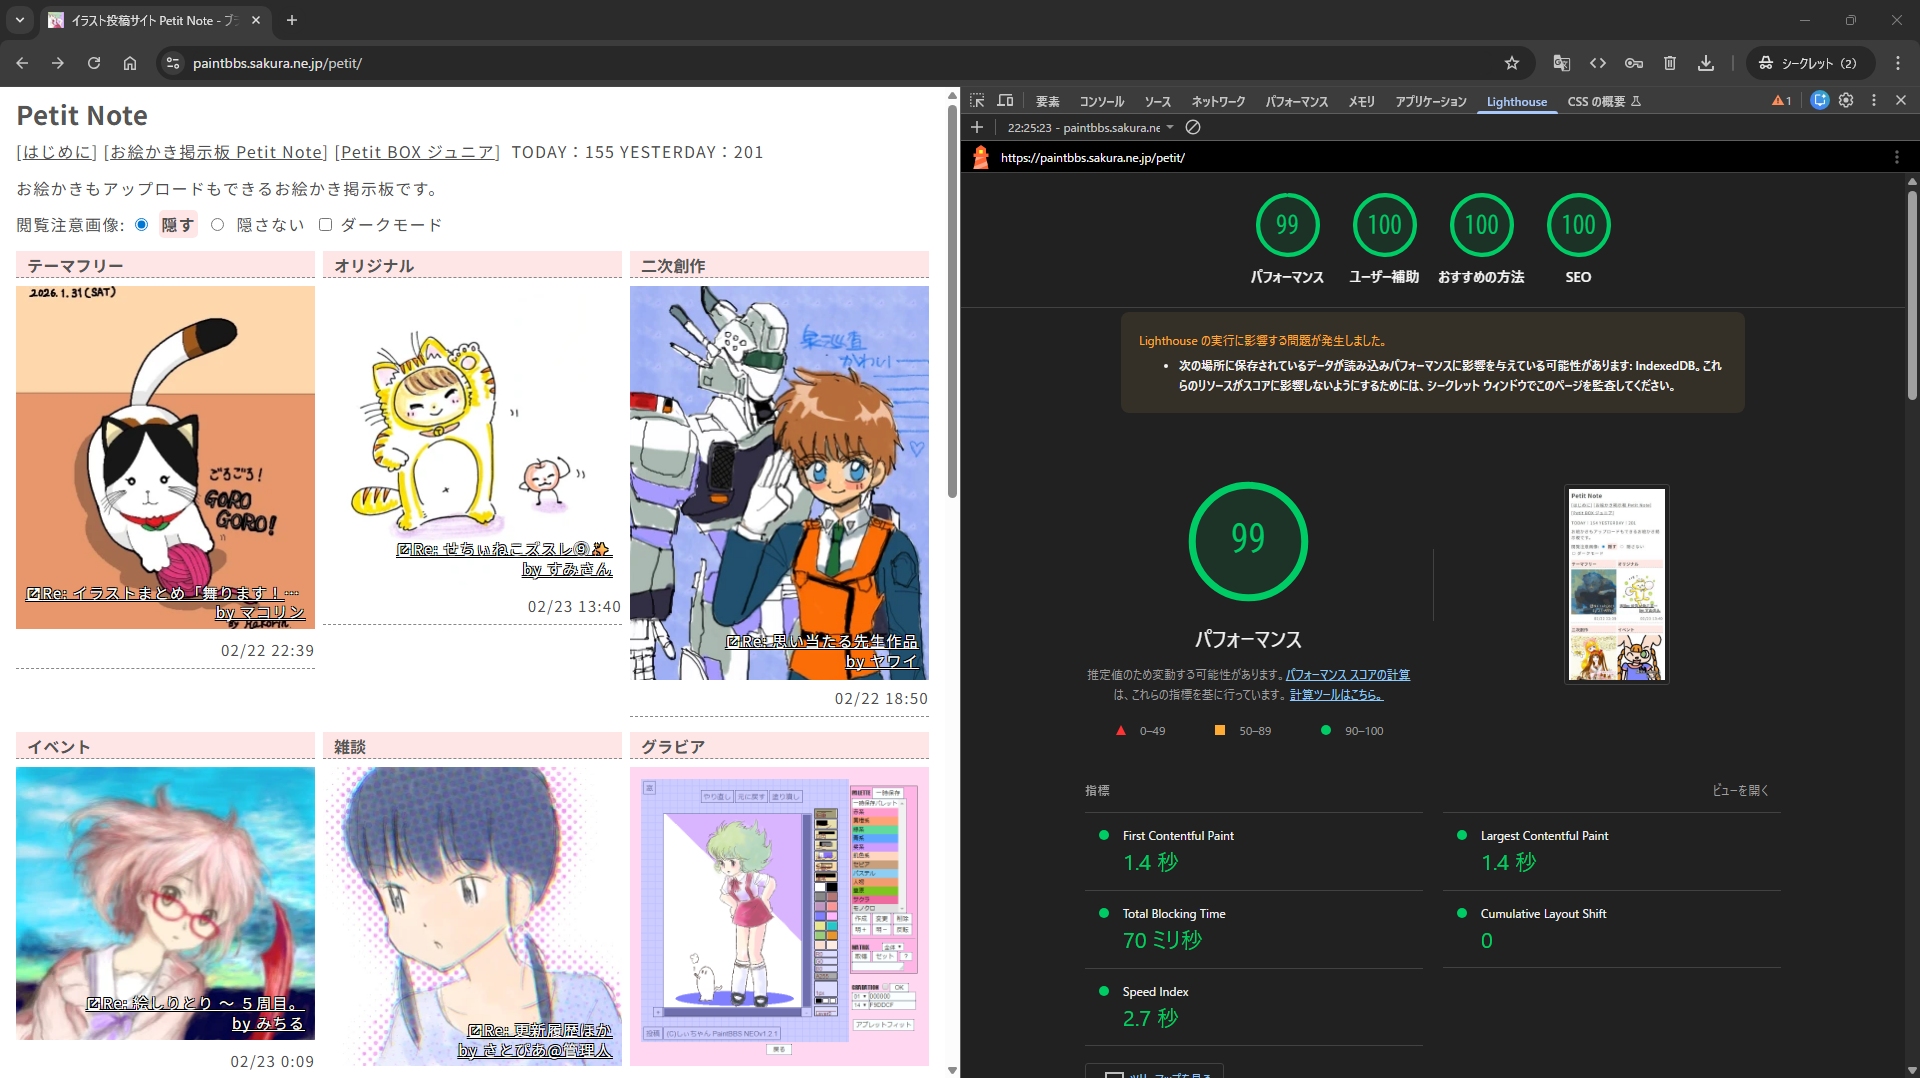Switch to the ネットワーク tab

click(x=1217, y=102)
